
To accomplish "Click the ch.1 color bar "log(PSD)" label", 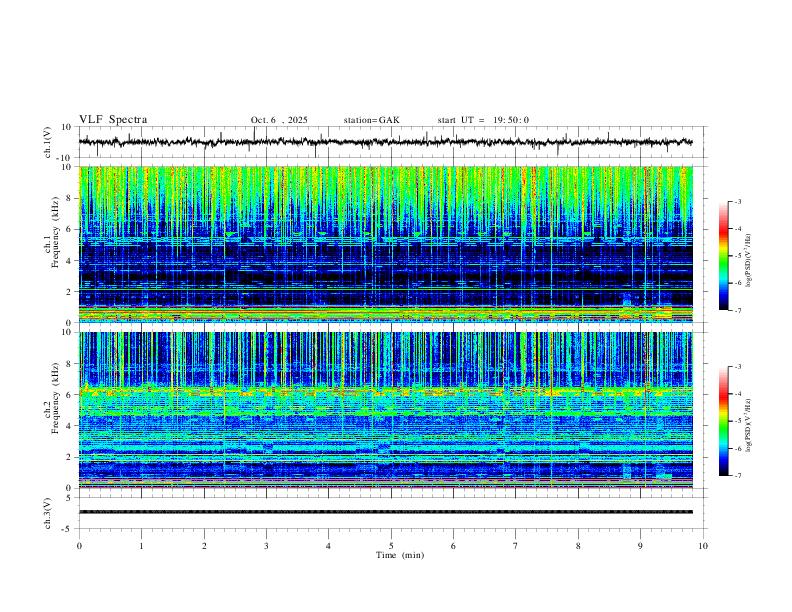I will click(x=748, y=260).
